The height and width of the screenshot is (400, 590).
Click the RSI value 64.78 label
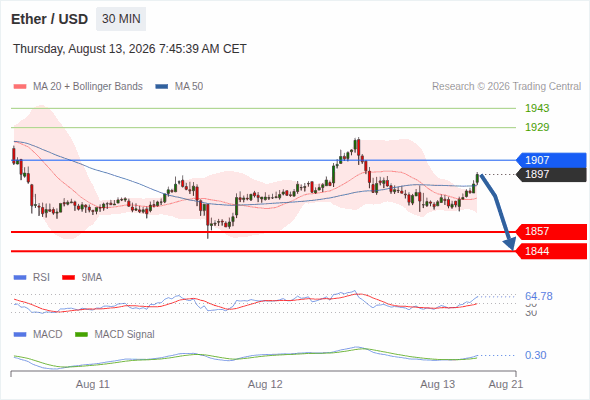(x=539, y=296)
